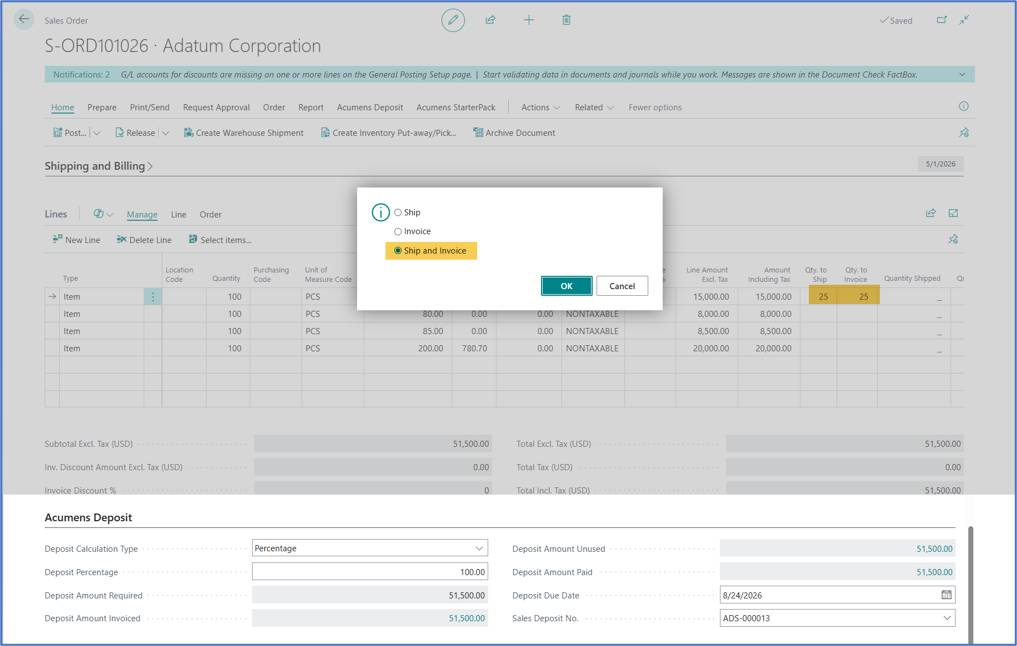Select the Ship radio option
The image size is (1017, 646).
click(398, 212)
